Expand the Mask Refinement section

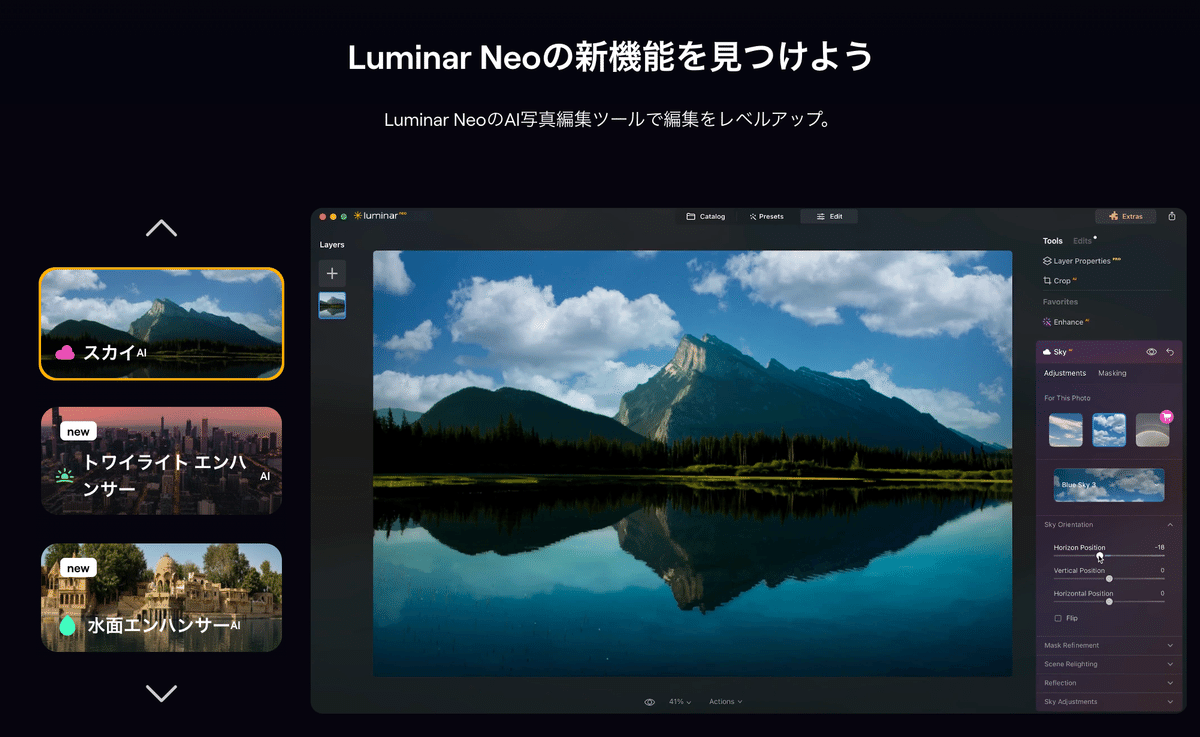coord(1109,645)
